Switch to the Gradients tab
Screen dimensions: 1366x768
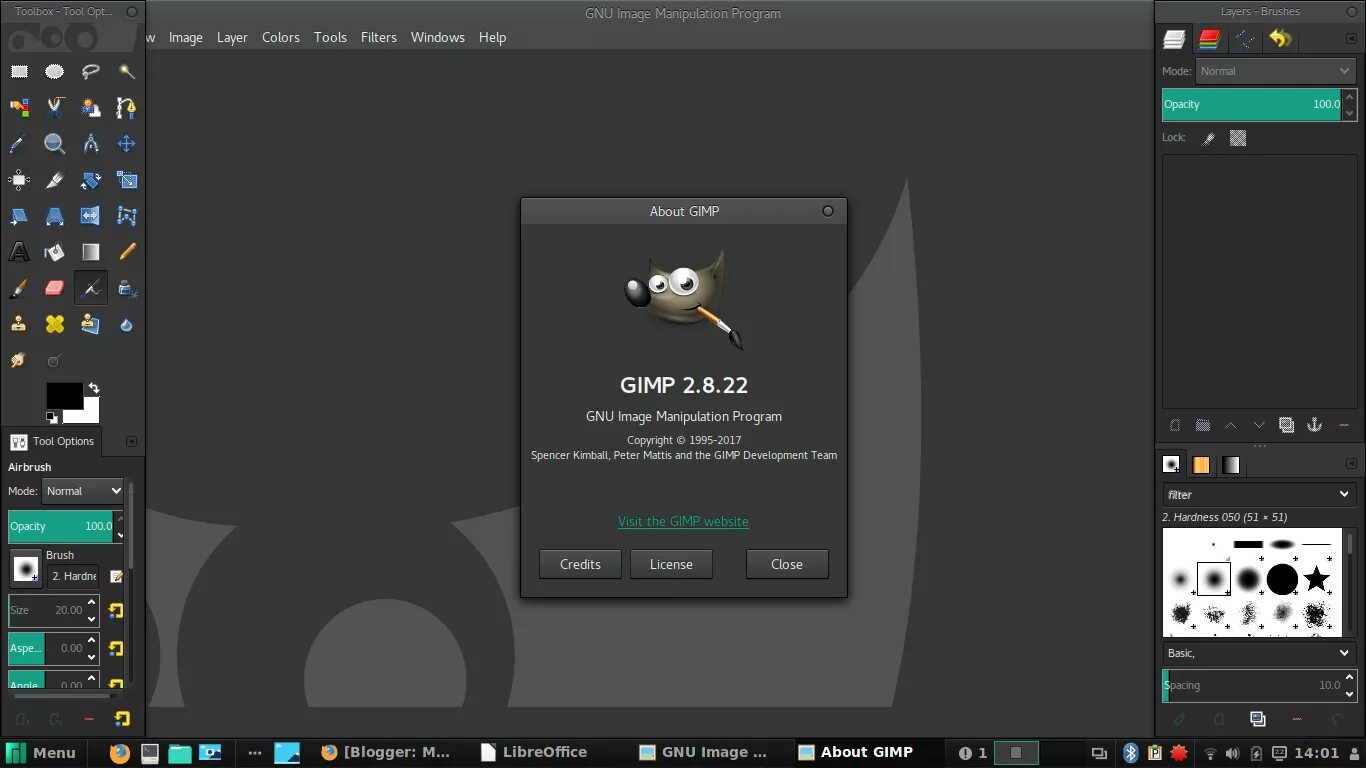coord(1231,465)
